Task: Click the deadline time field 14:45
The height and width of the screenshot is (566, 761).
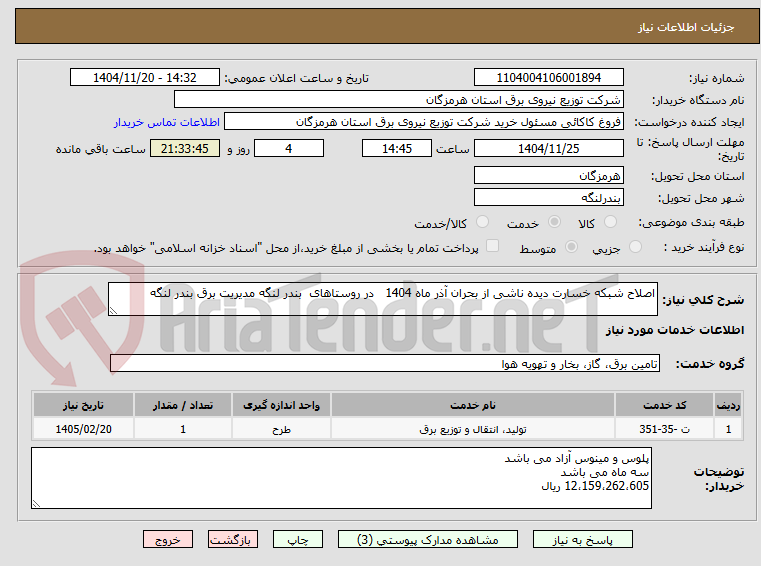Action: click(x=397, y=149)
